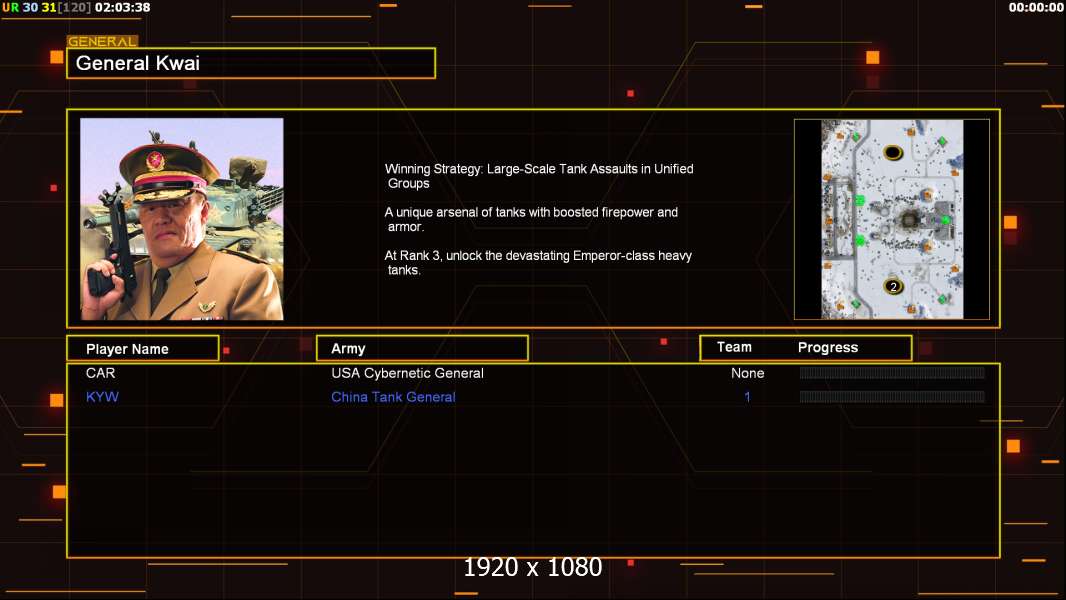Click the 02:03:38 clock display
This screenshot has width=1066, height=600.
(122, 7)
